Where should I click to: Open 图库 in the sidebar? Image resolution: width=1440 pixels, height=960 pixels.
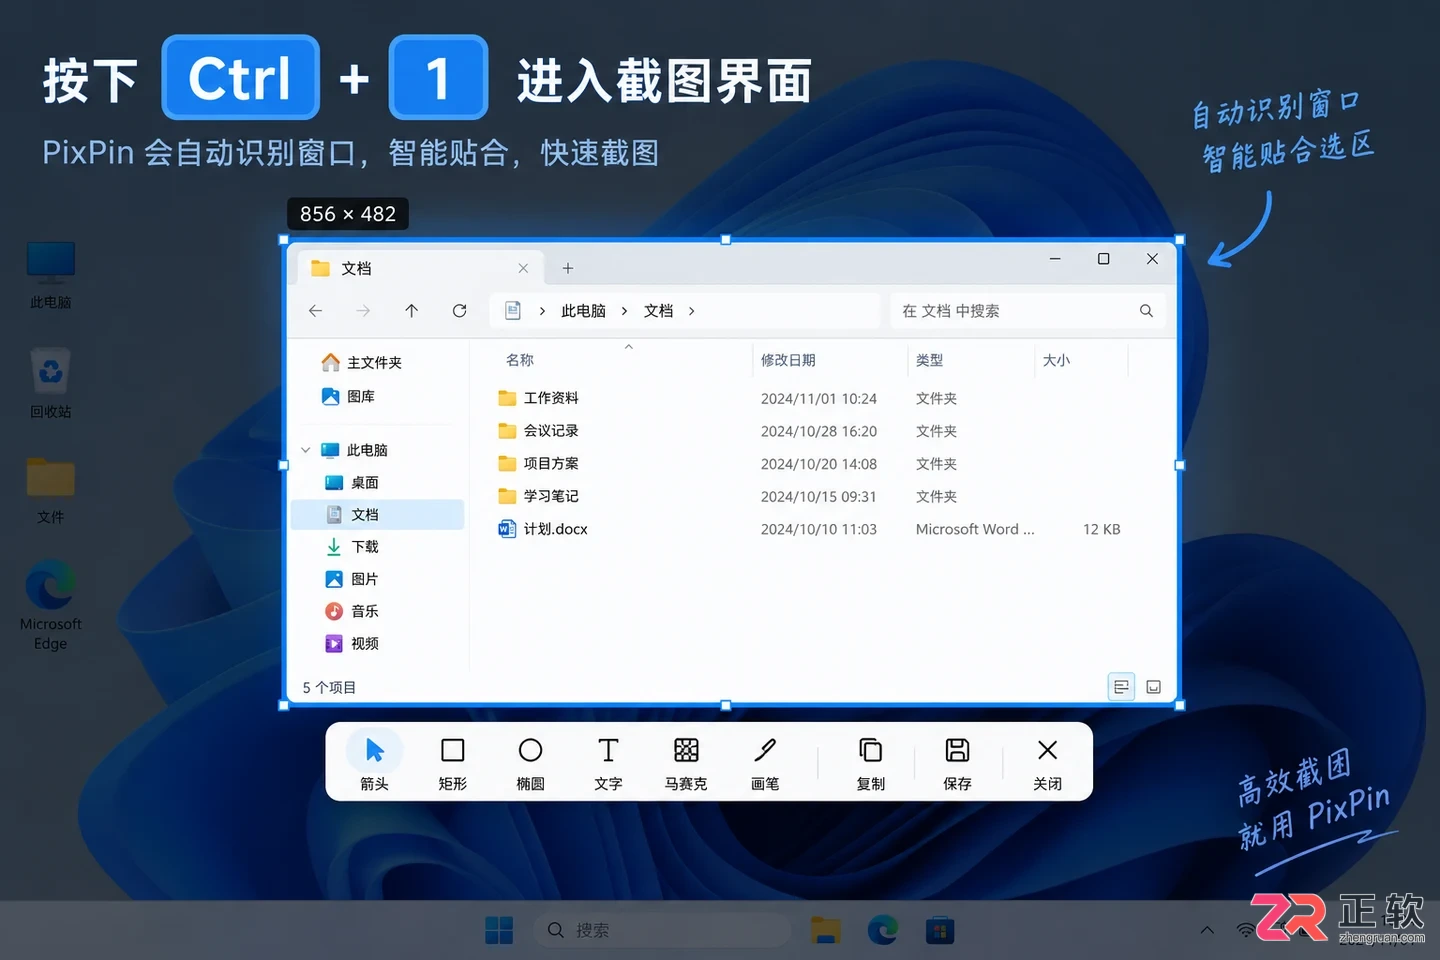[x=348, y=397]
